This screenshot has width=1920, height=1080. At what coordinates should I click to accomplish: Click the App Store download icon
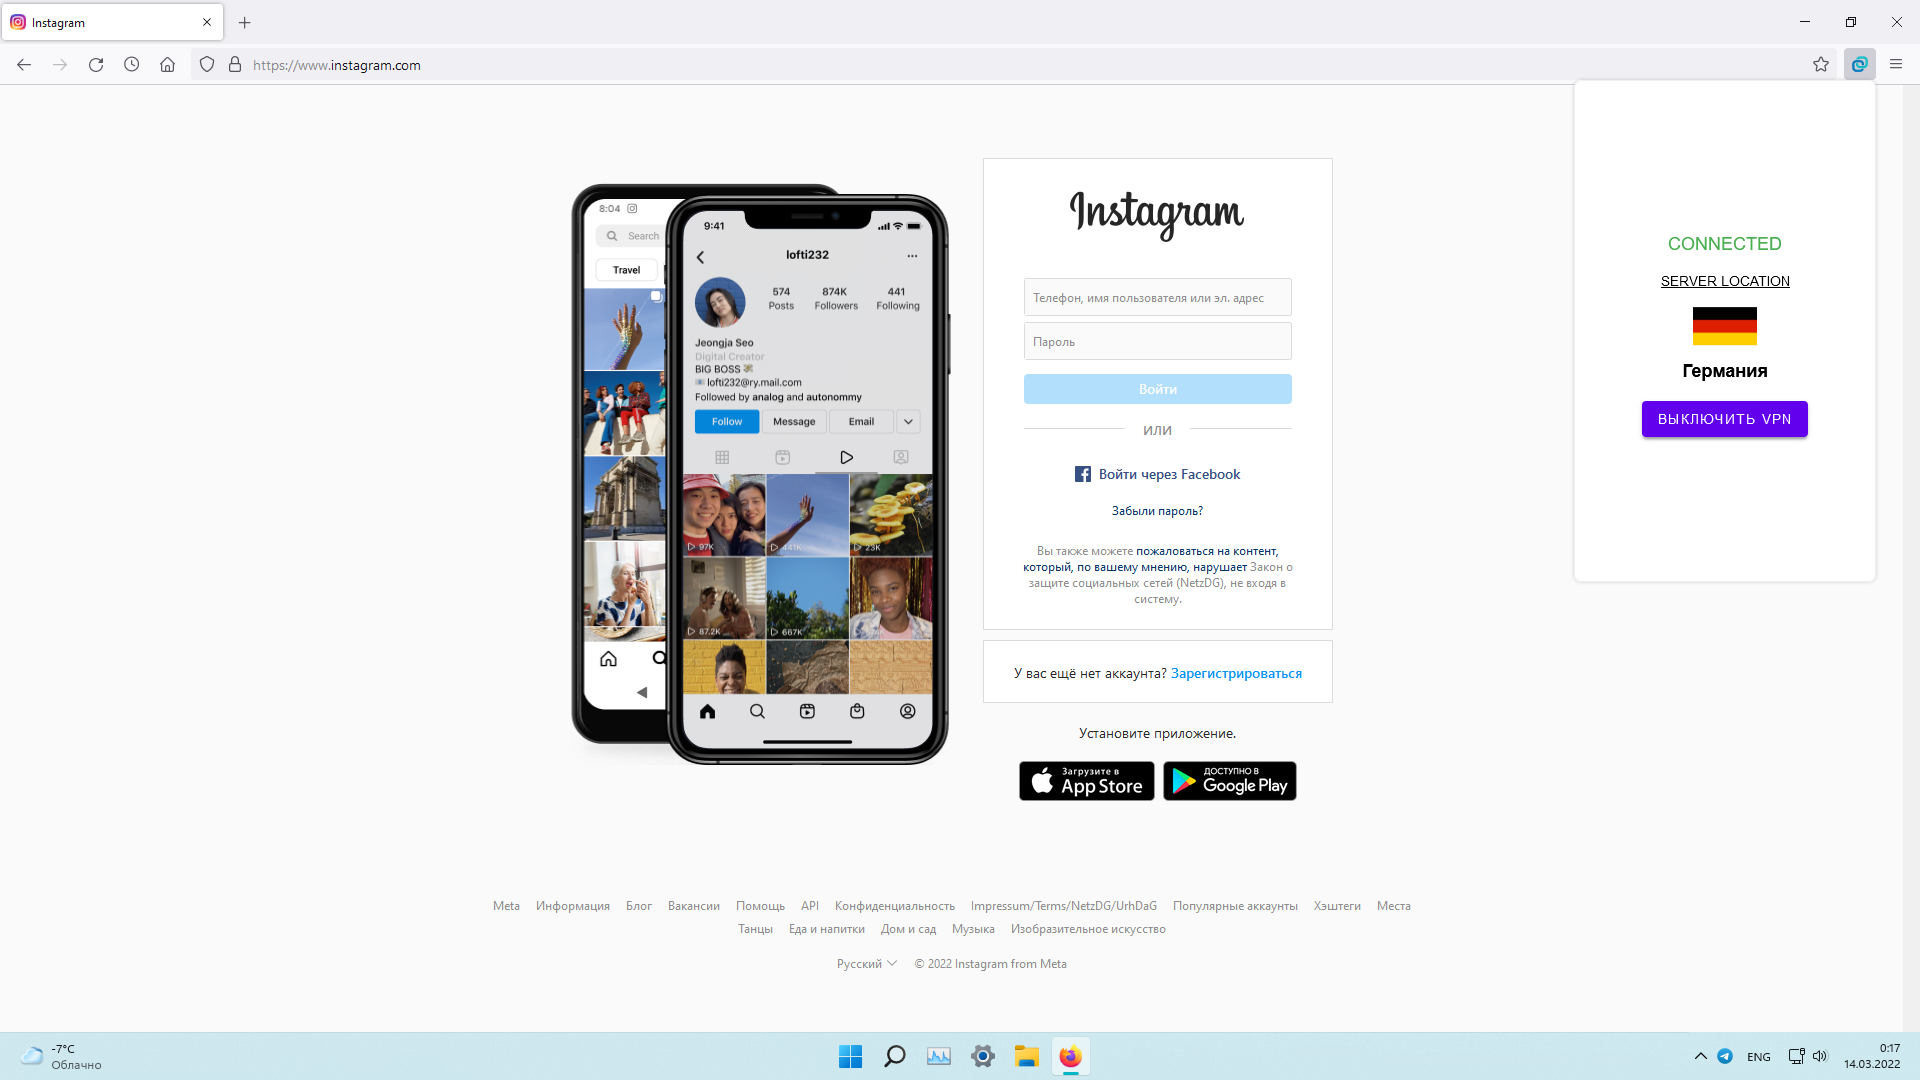pos(1087,779)
